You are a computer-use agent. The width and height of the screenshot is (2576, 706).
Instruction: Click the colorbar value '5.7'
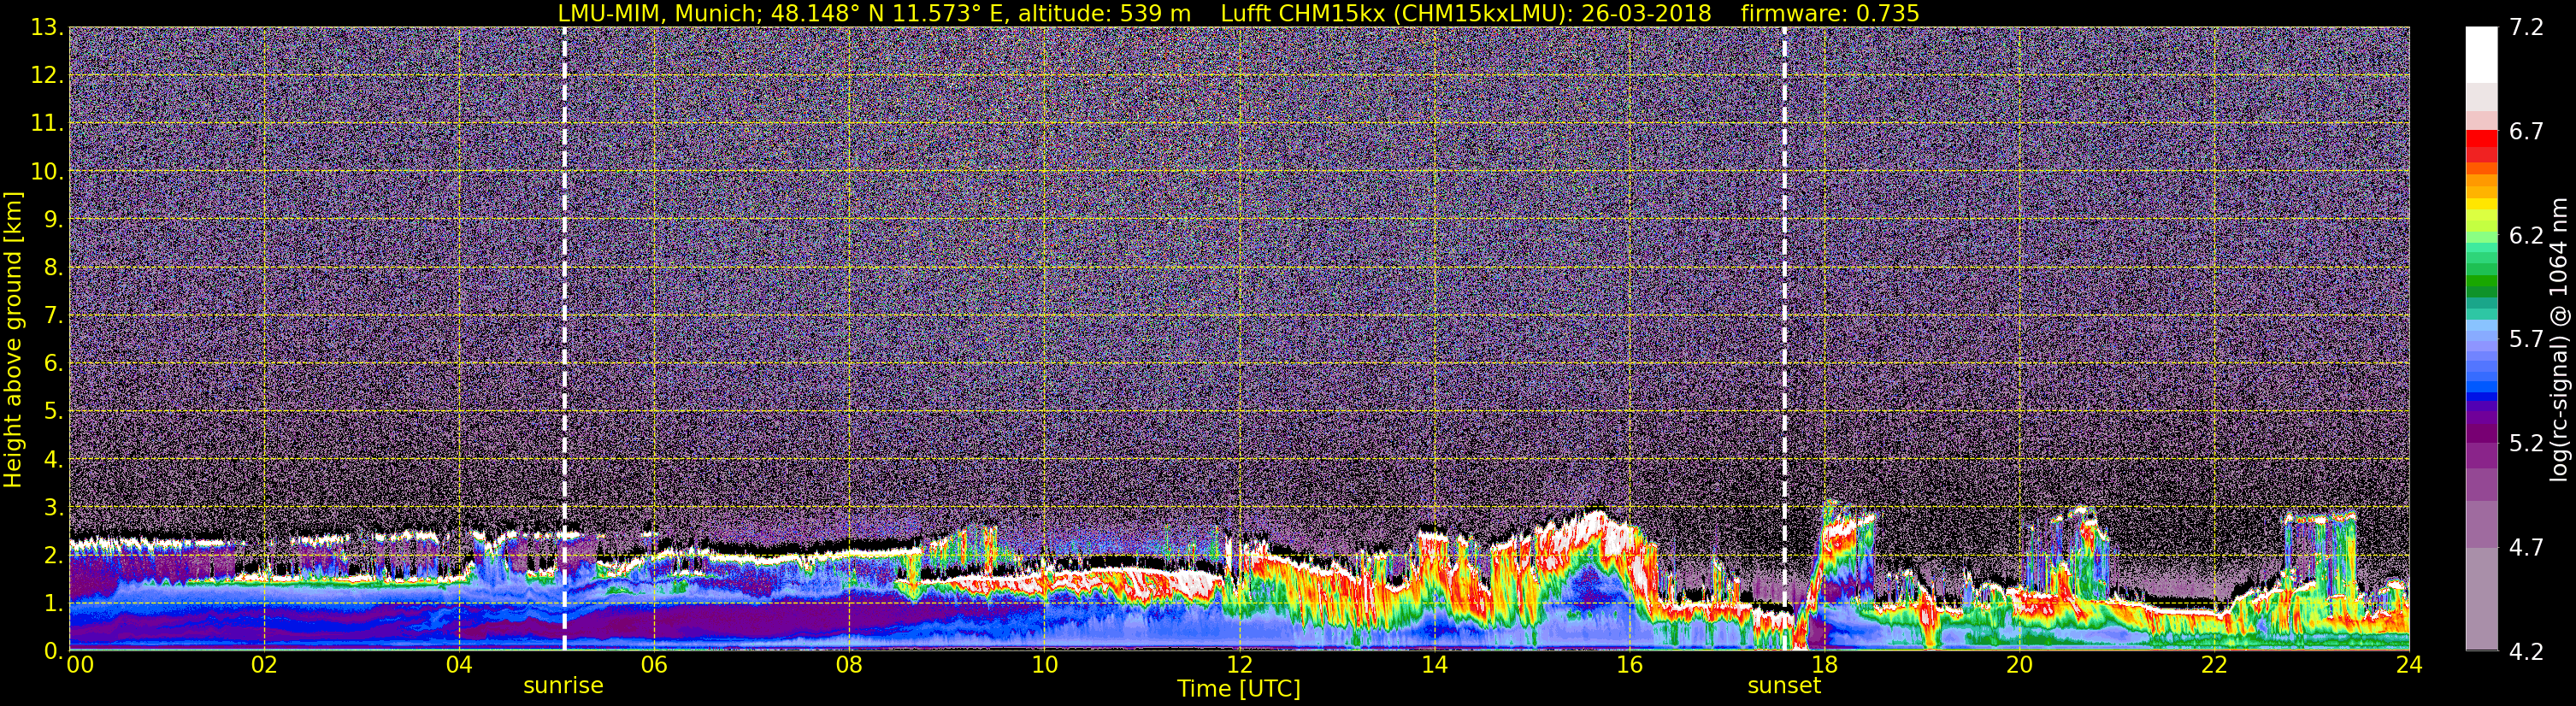(2526, 340)
